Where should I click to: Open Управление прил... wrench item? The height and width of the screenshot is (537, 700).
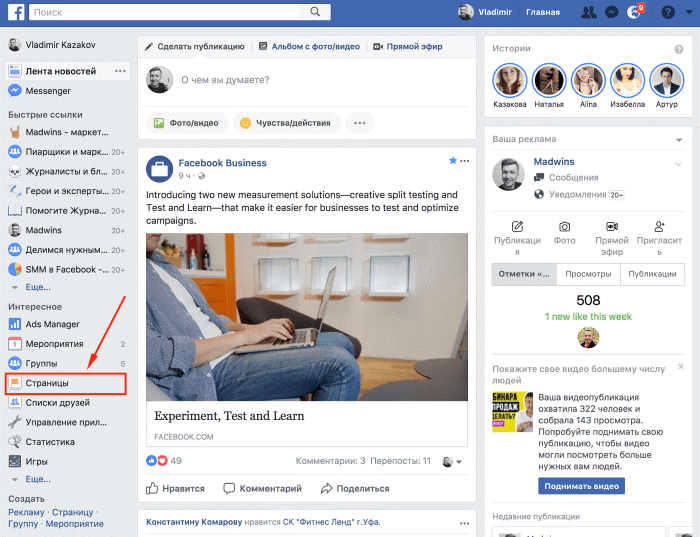tap(58, 422)
